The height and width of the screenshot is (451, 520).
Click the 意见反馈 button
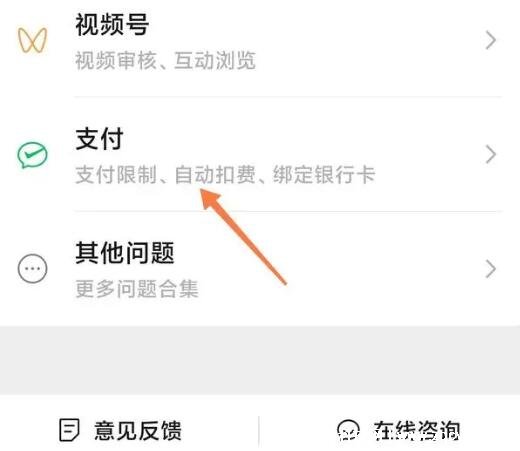[121, 431]
